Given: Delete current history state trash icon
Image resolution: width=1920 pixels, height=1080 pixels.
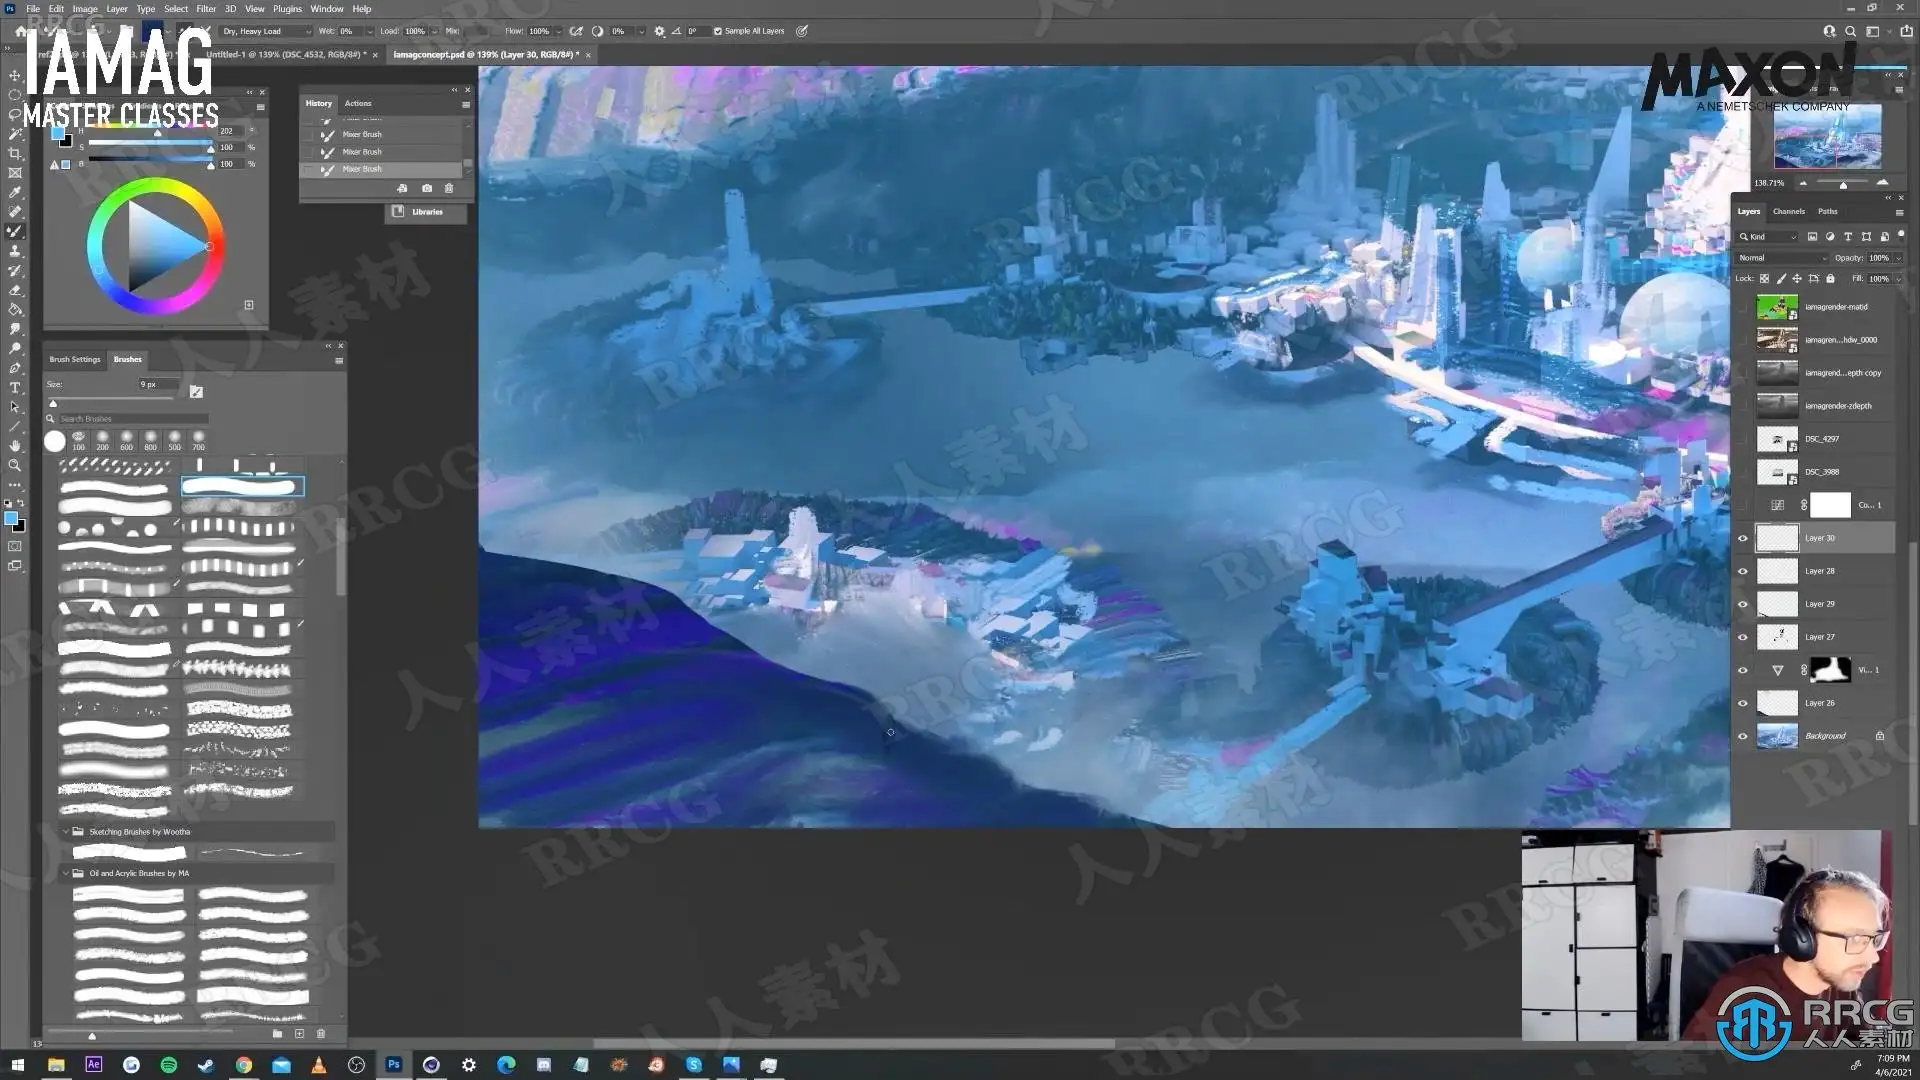Looking at the screenshot, I should pyautogui.click(x=449, y=188).
